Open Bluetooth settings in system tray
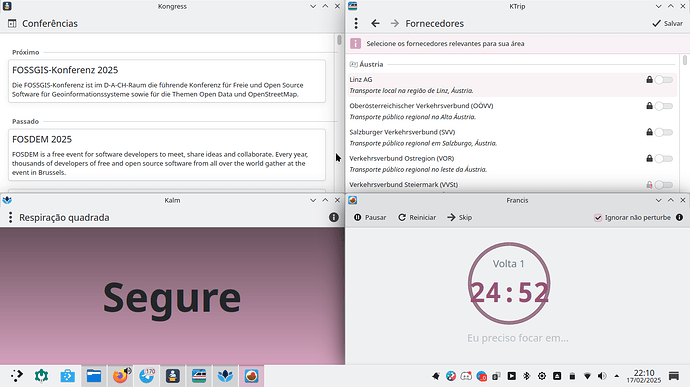The width and height of the screenshot is (690, 387). point(526,376)
